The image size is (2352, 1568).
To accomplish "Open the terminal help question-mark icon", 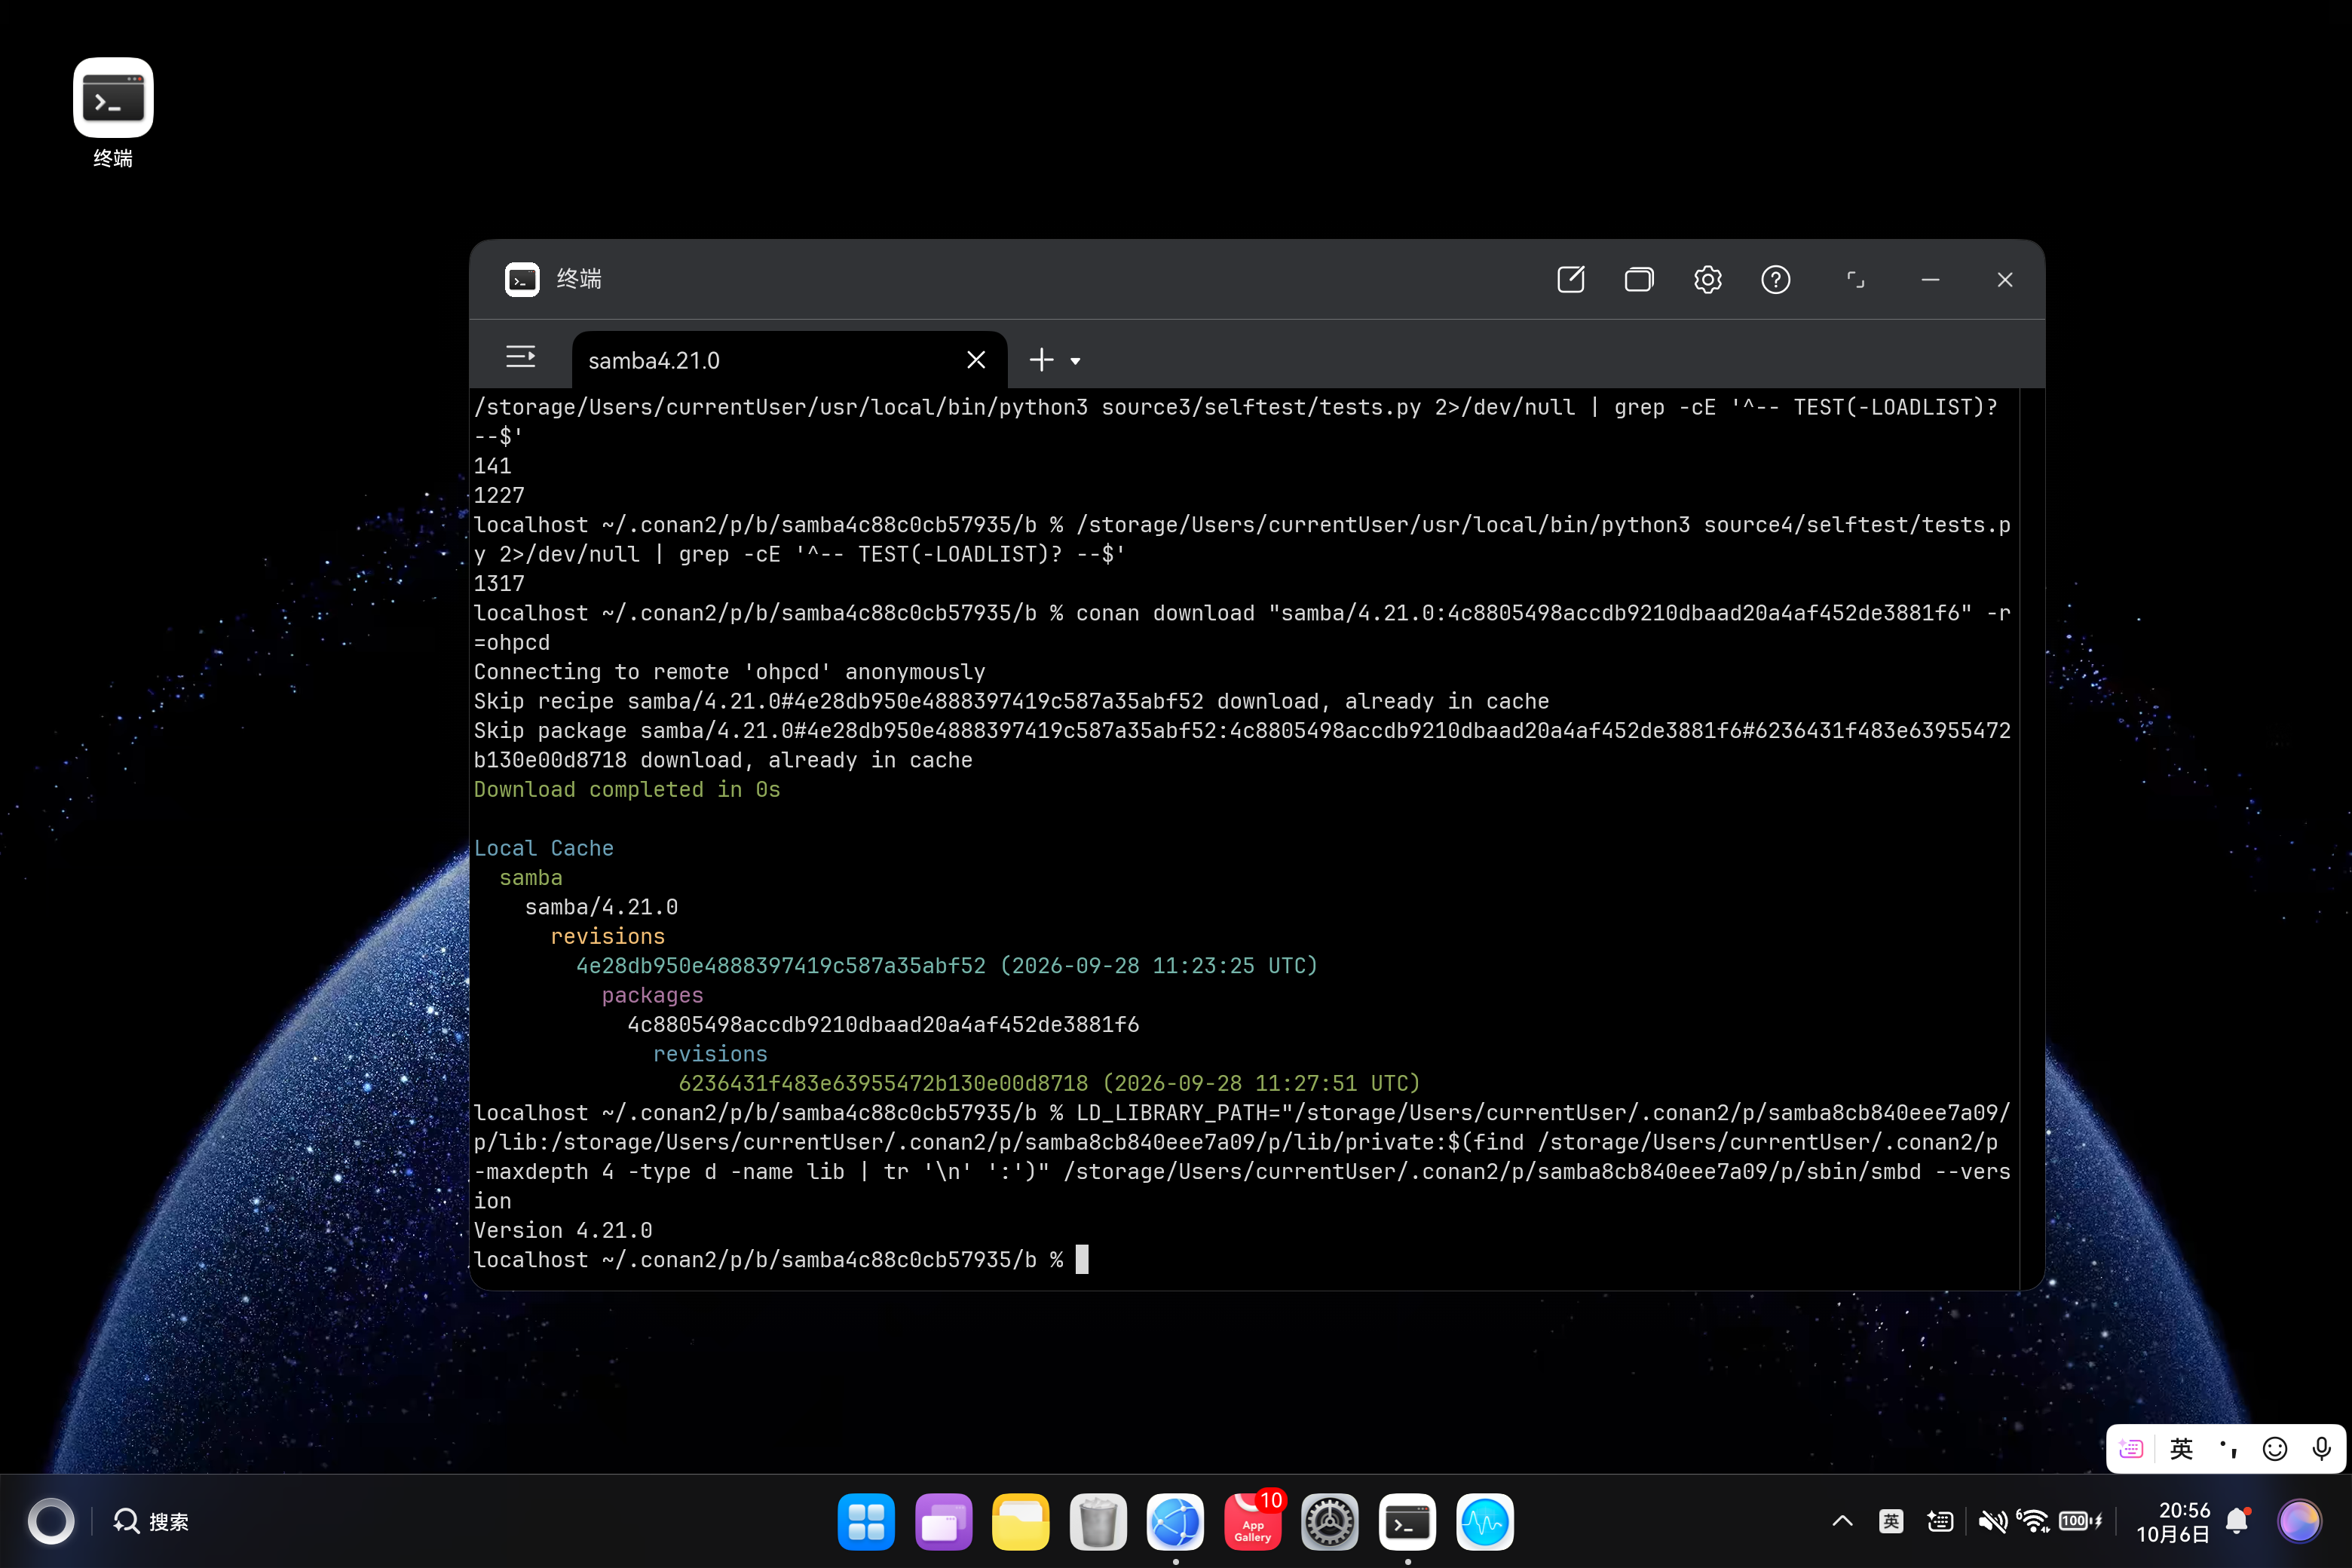I will click(1776, 280).
